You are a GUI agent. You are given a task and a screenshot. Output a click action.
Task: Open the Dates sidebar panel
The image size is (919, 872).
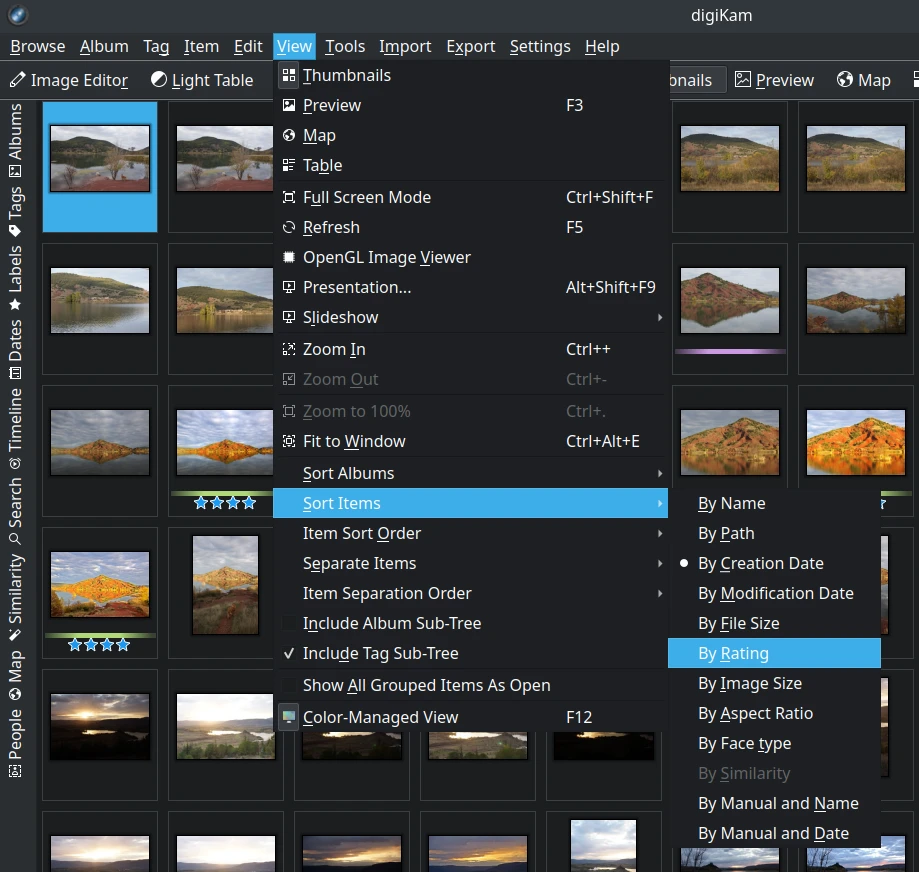pos(15,349)
